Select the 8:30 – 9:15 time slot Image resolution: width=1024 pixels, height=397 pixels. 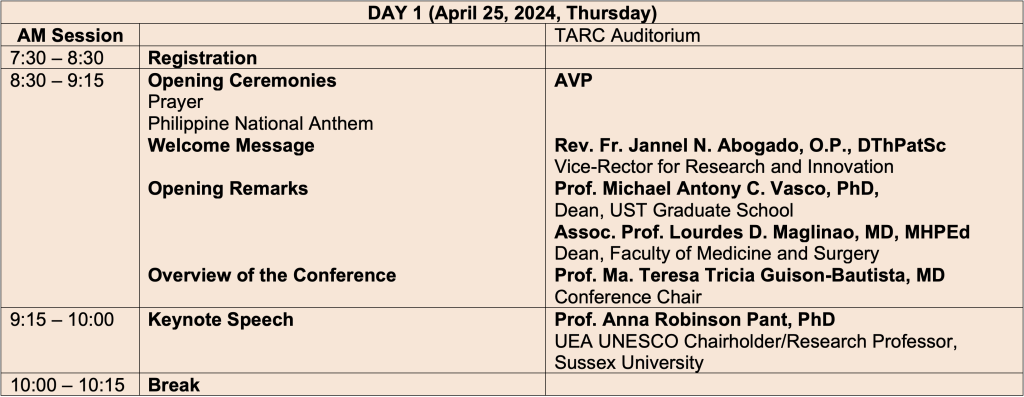[57, 80]
